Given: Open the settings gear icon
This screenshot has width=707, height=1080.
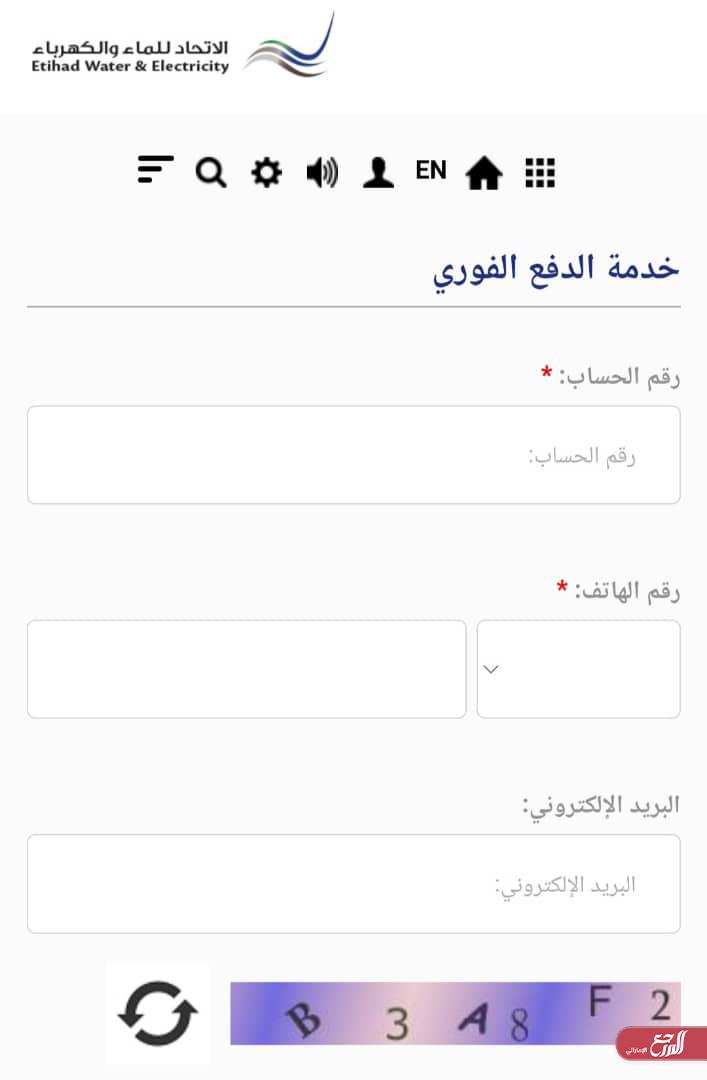Looking at the screenshot, I should point(266,173).
